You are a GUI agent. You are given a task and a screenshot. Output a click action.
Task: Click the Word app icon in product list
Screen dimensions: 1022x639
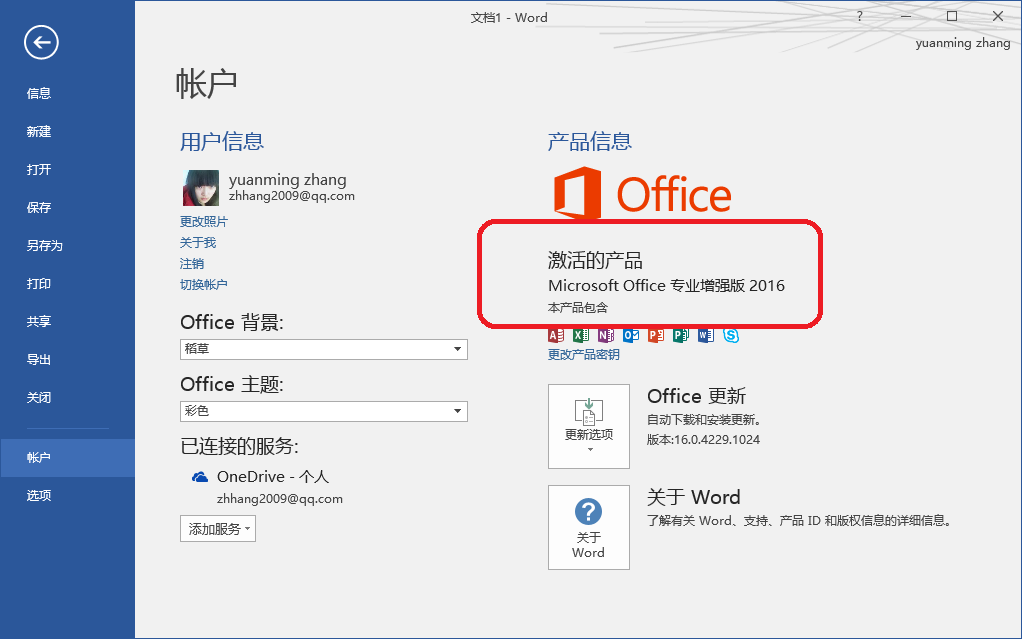coord(706,335)
